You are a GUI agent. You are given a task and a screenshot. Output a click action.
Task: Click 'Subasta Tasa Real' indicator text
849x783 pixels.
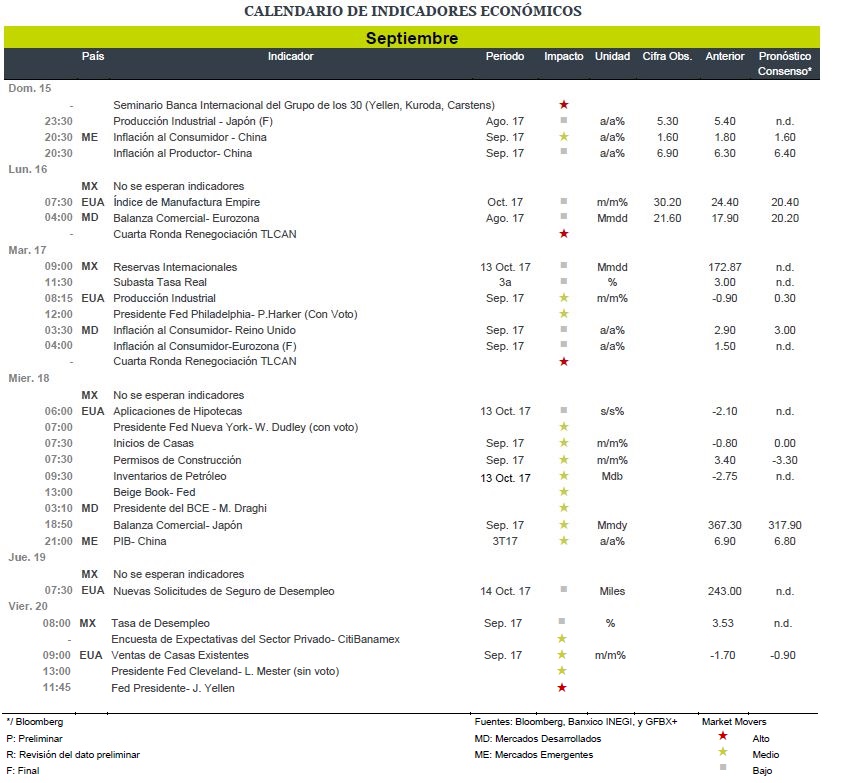pos(160,282)
